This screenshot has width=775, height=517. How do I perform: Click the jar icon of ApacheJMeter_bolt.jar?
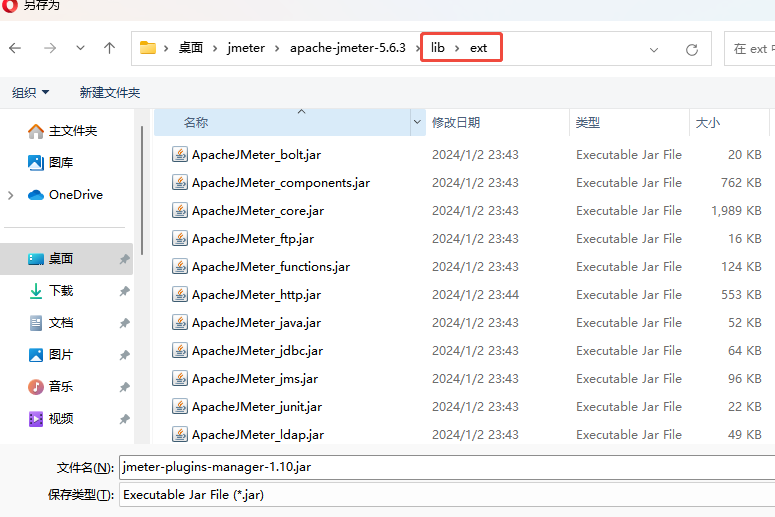[x=179, y=155]
